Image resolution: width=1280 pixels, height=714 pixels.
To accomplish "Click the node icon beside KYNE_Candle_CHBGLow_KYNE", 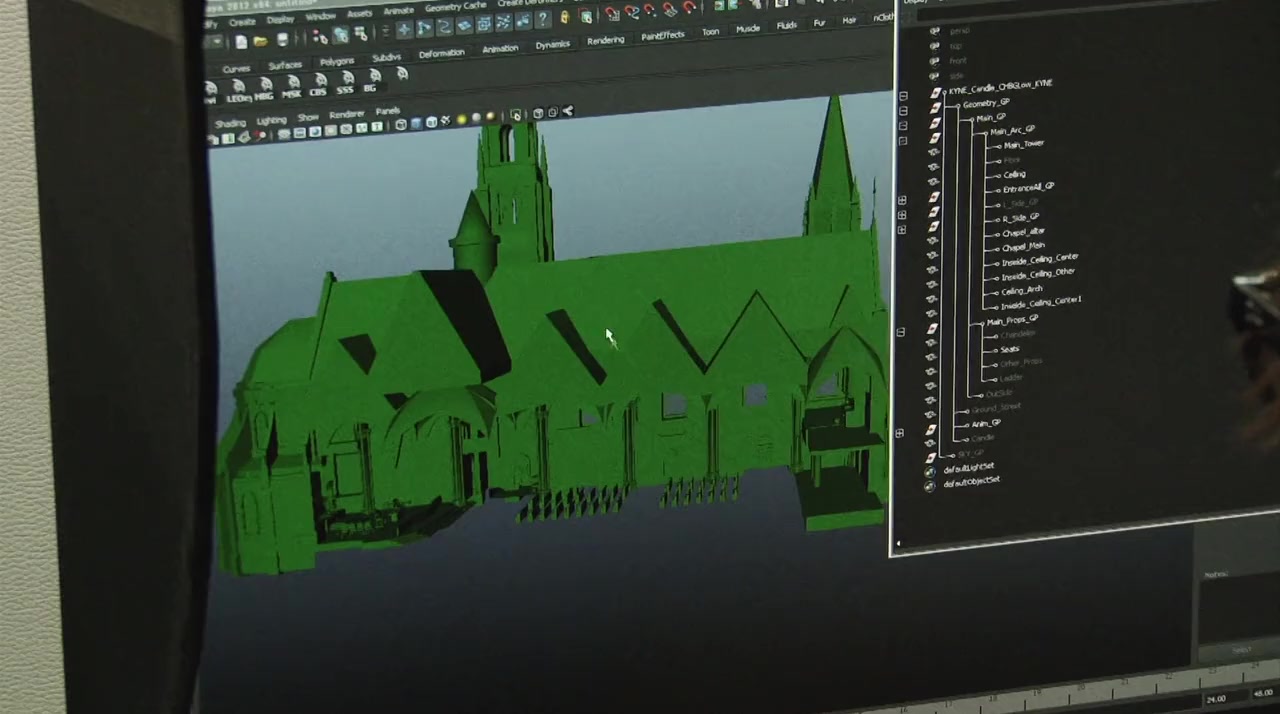I will [x=936, y=93].
